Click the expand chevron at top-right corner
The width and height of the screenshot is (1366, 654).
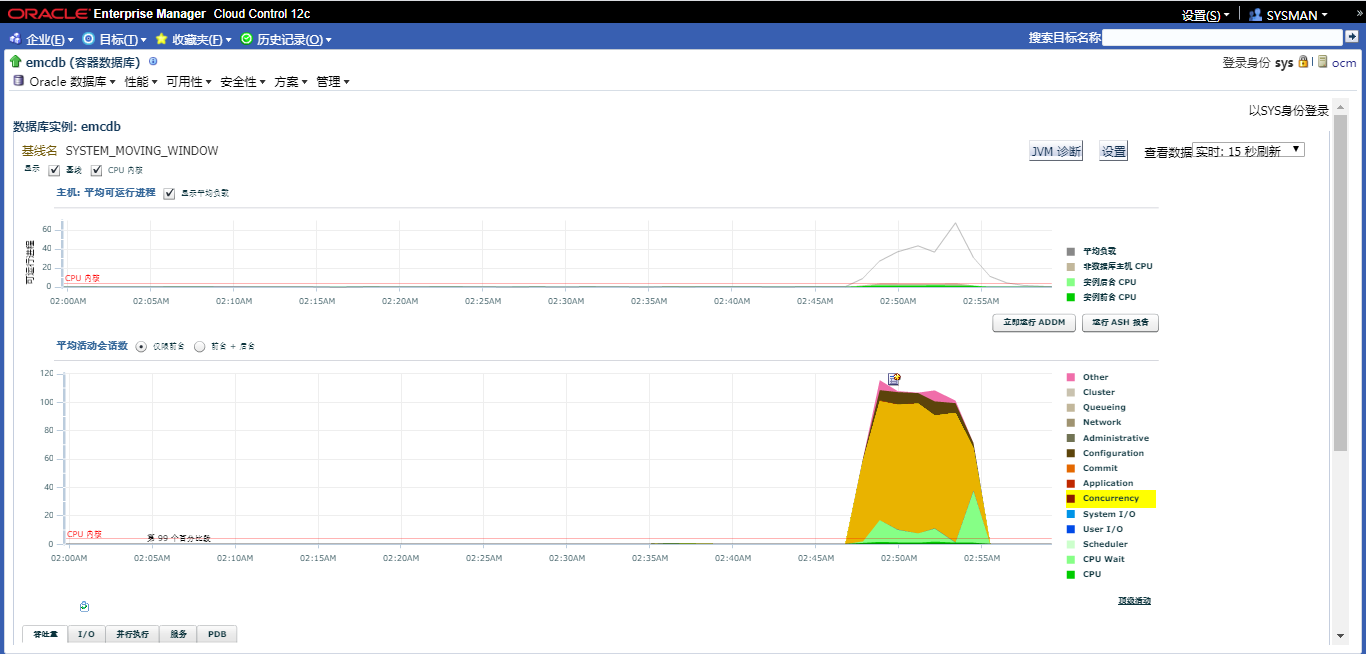coord(1358,14)
